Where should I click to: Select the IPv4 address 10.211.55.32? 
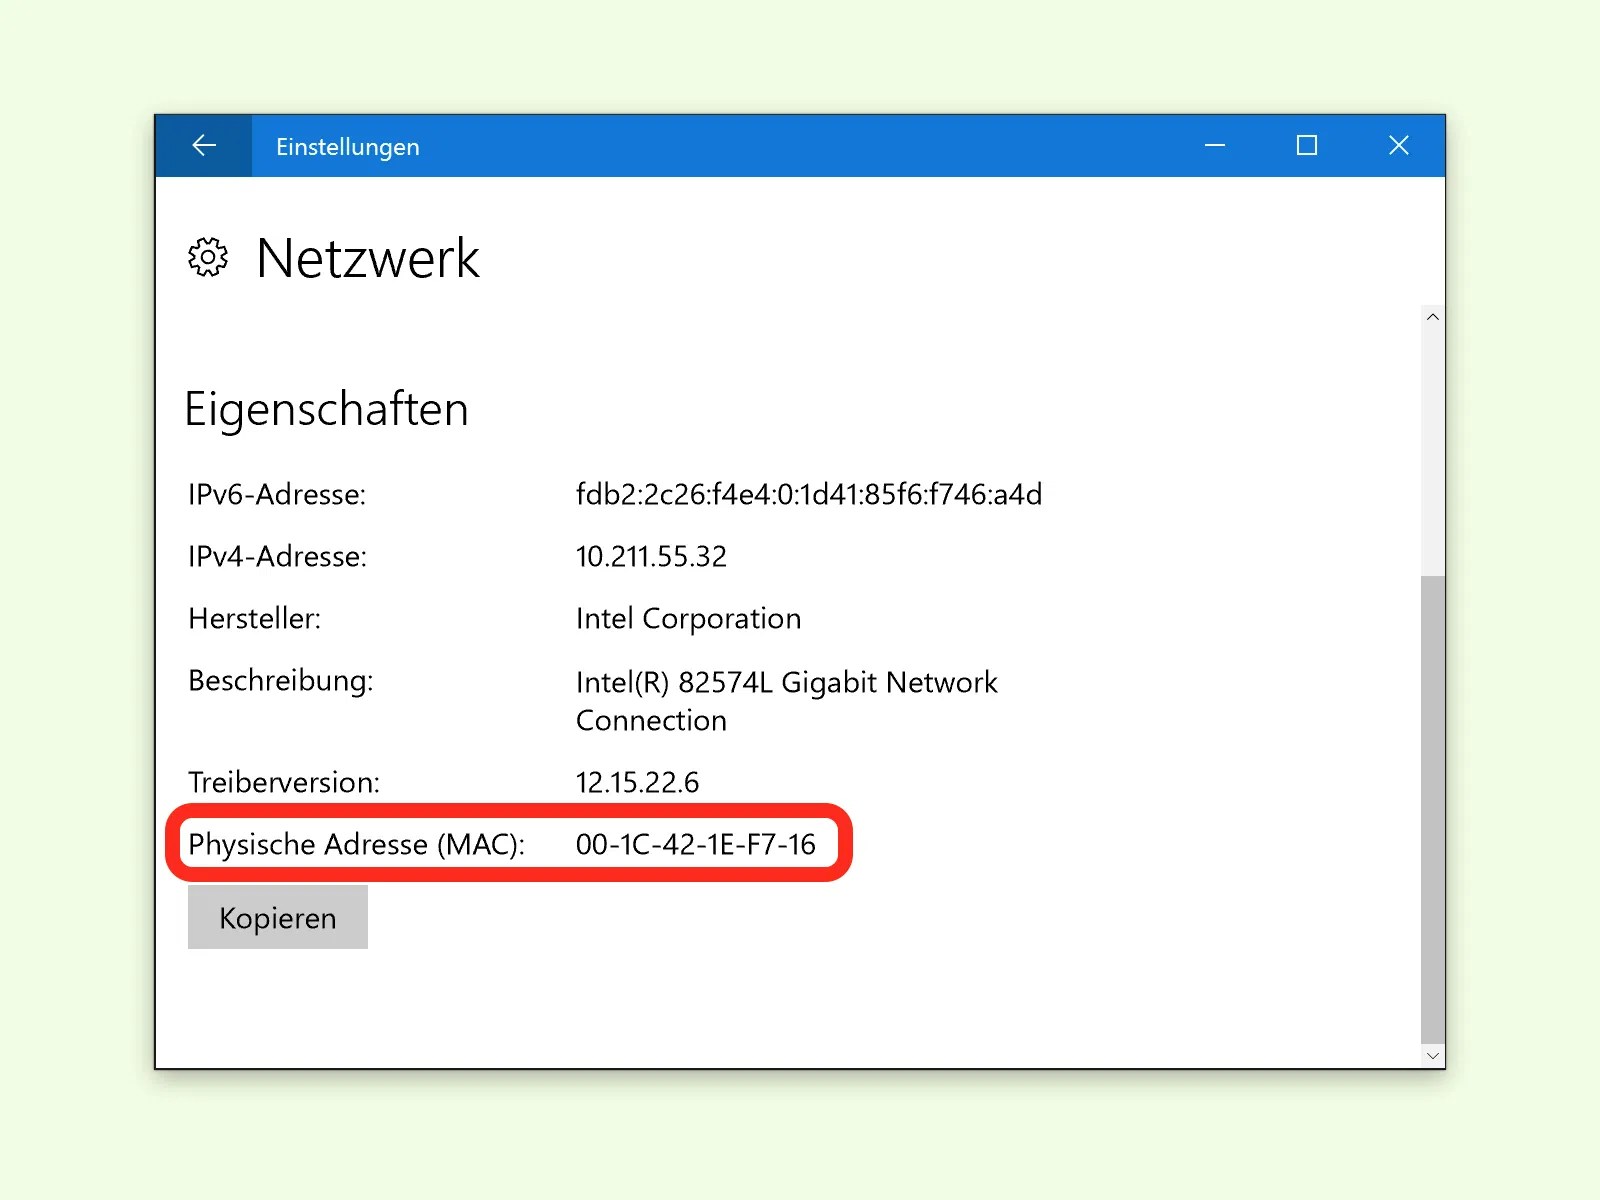pyautogui.click(x=651, y=556)
